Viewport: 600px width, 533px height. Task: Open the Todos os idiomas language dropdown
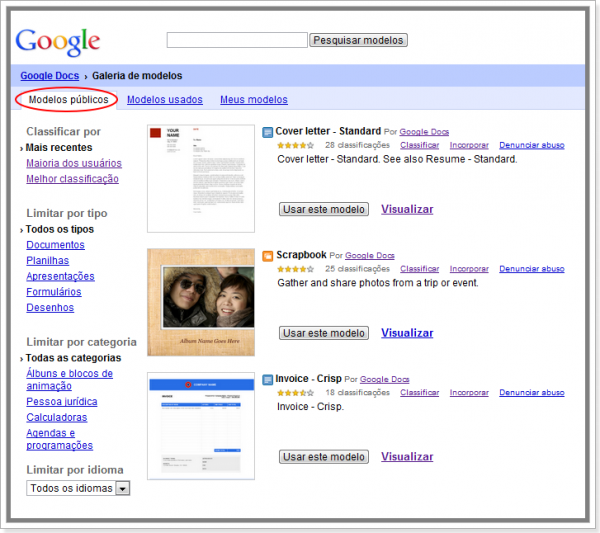point(78,488)
